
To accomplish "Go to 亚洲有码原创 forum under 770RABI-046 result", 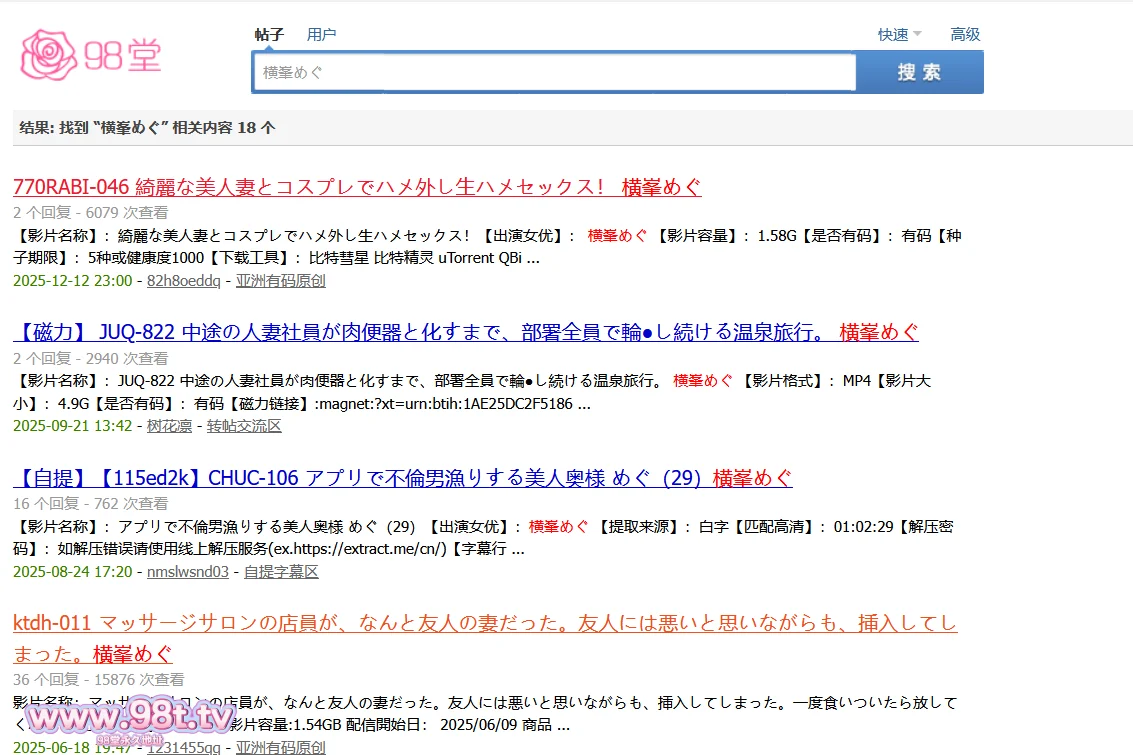I will coord(280,281).
